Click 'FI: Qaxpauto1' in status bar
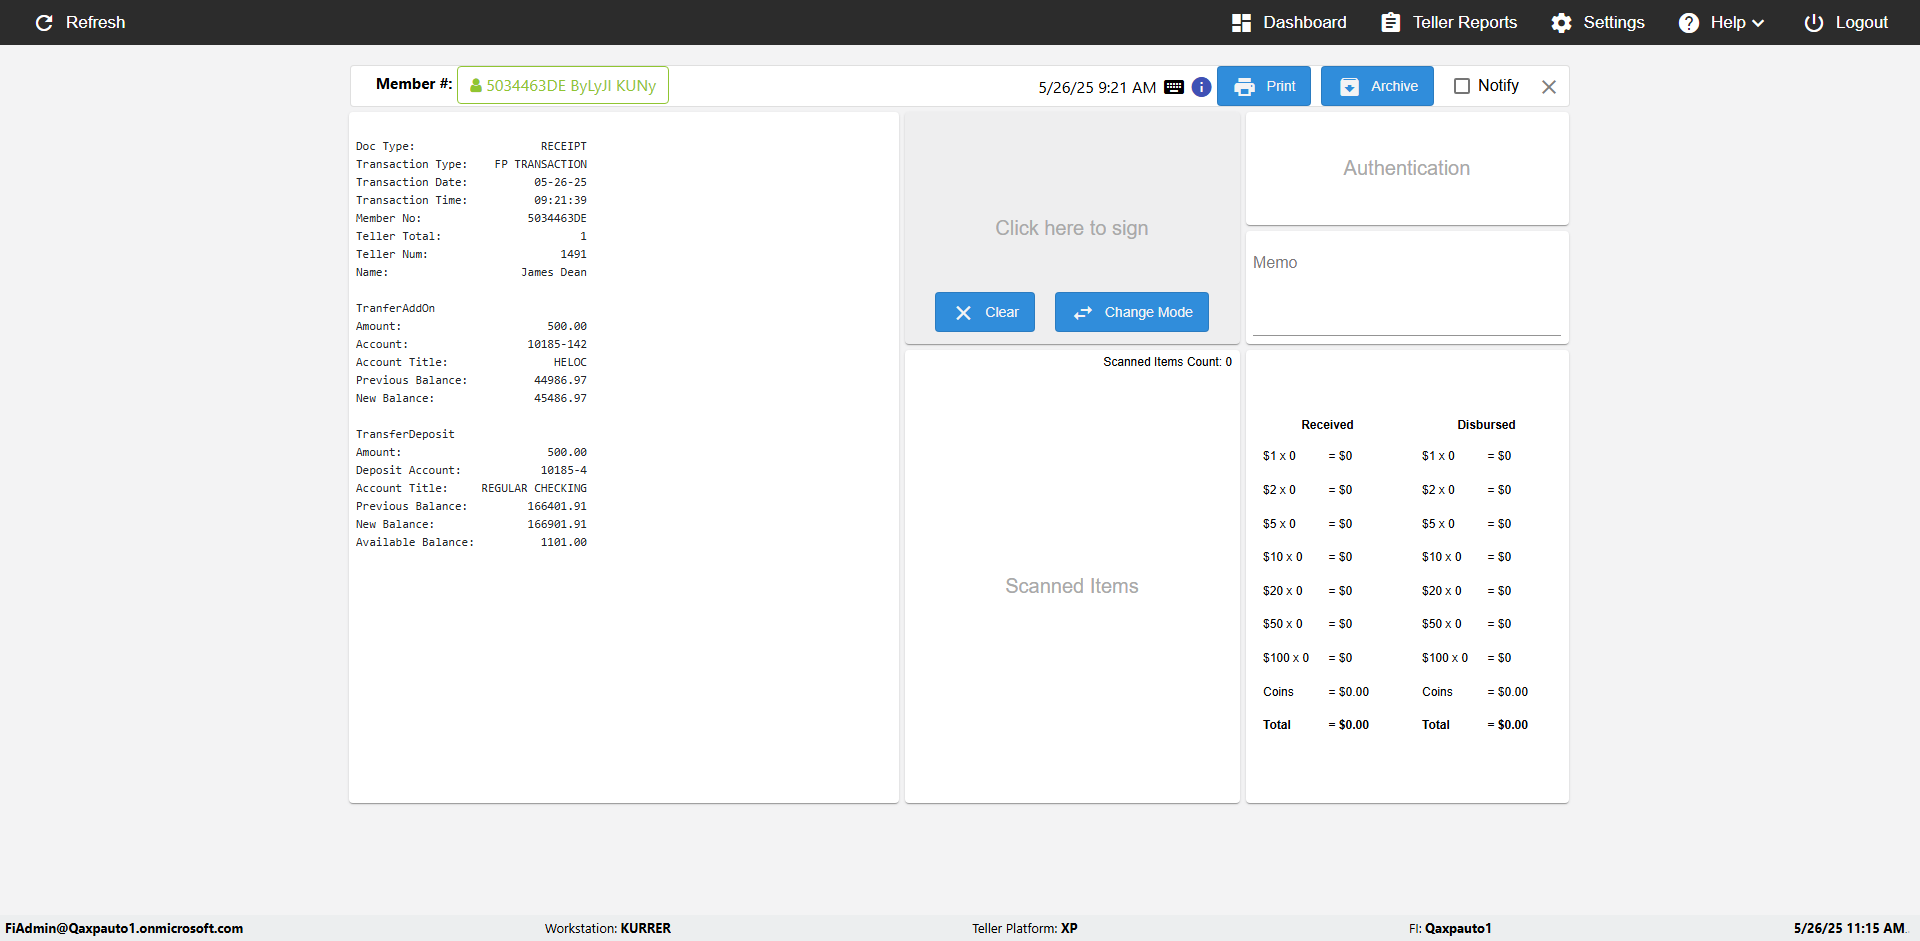 click(x=1450, y=928)
